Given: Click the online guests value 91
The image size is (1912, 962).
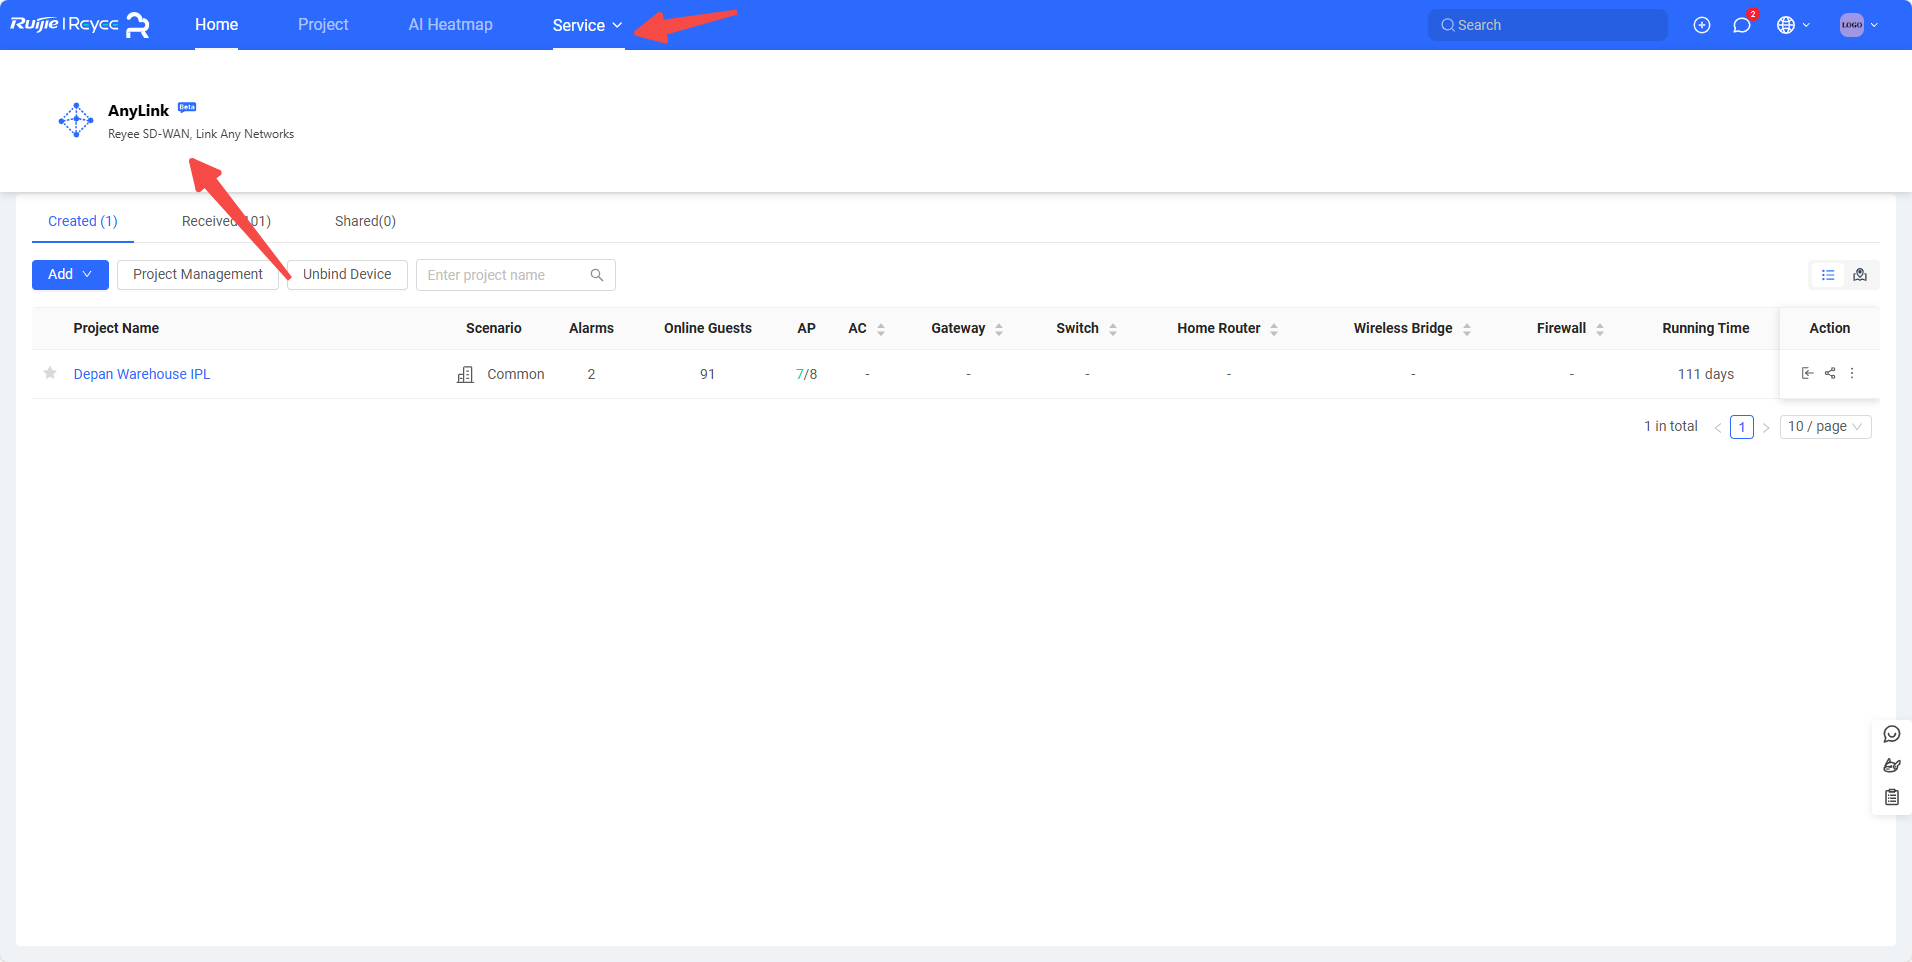Looking at the screenshot, I should tap(707, 374).
